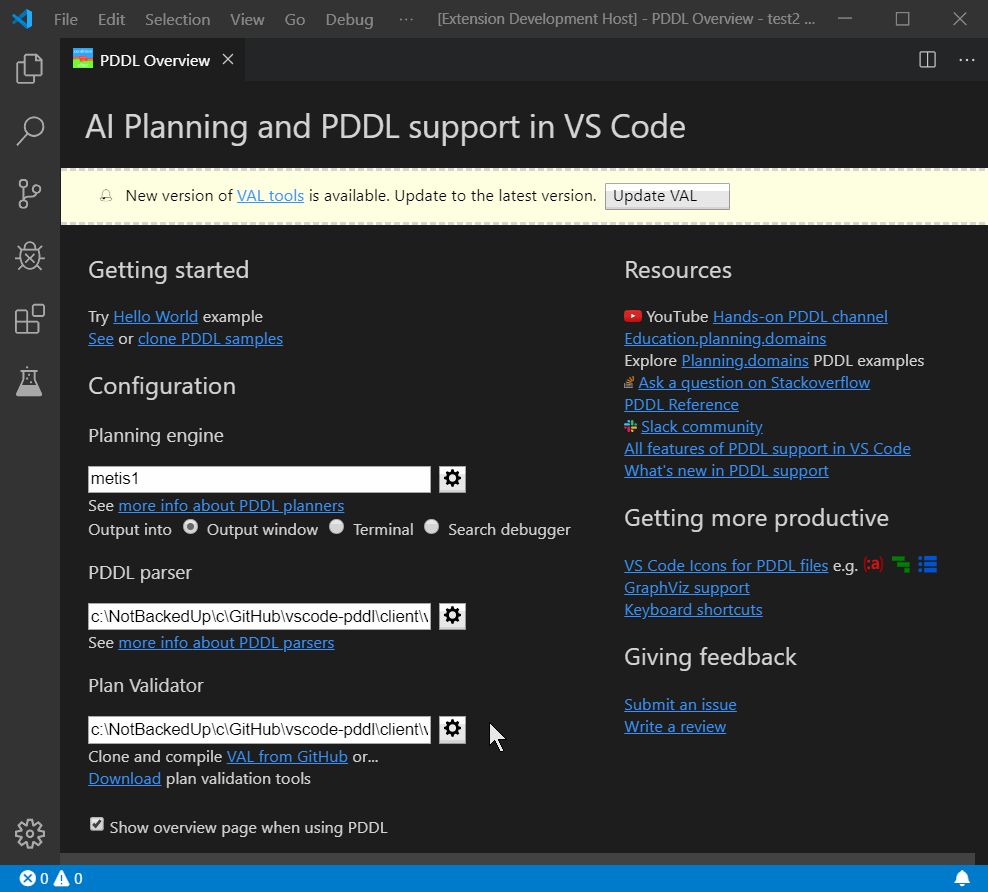The image size is (988, 892).
Task: Click the YouTube icon in Resources
Action: coord(633,316)
